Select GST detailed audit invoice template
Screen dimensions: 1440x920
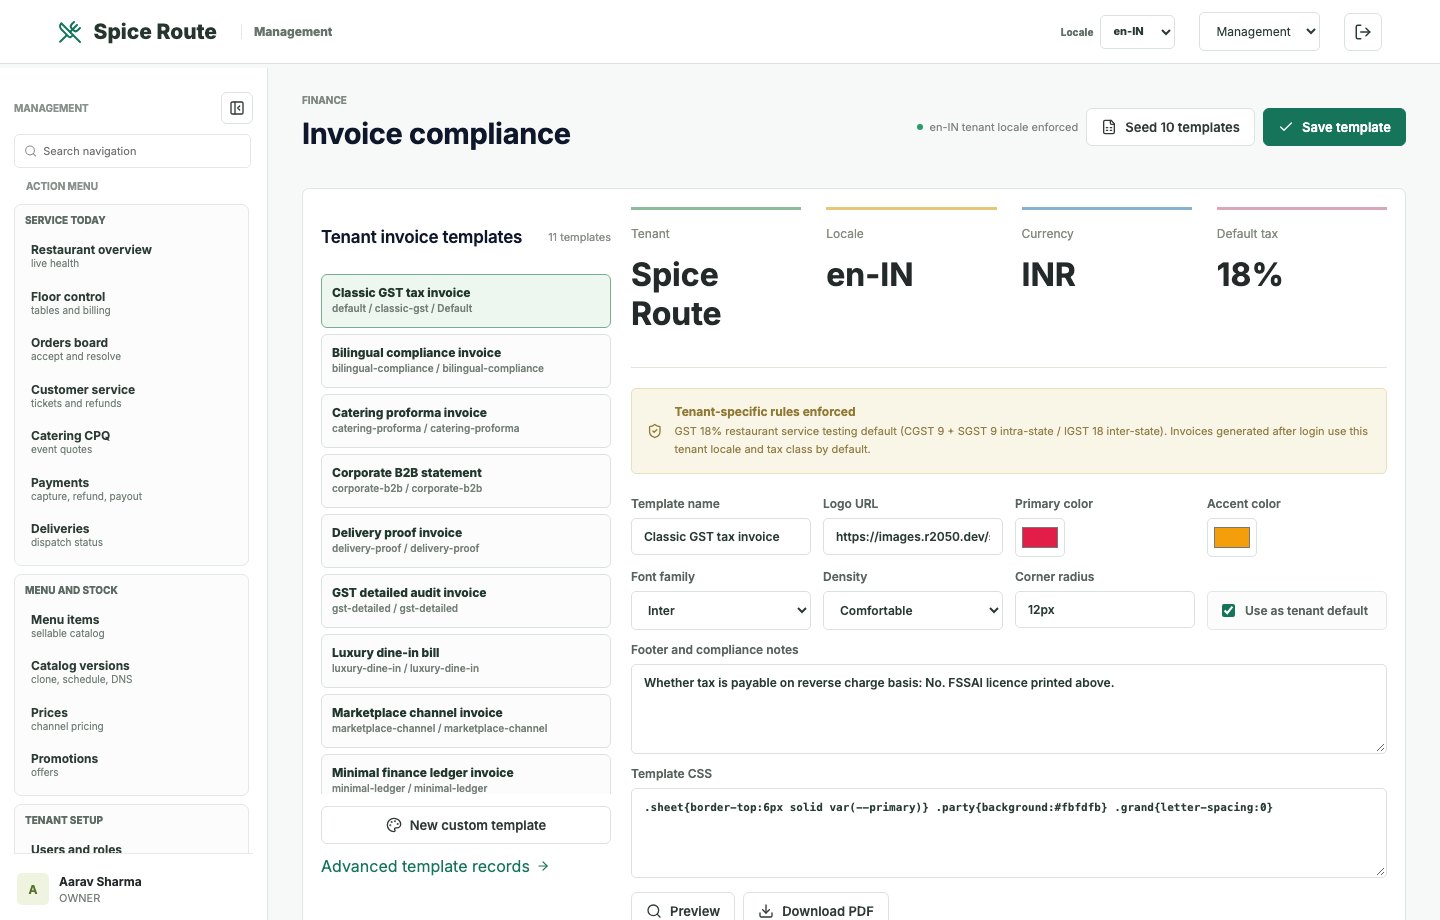pyautogui.click(x=466, y=601)
